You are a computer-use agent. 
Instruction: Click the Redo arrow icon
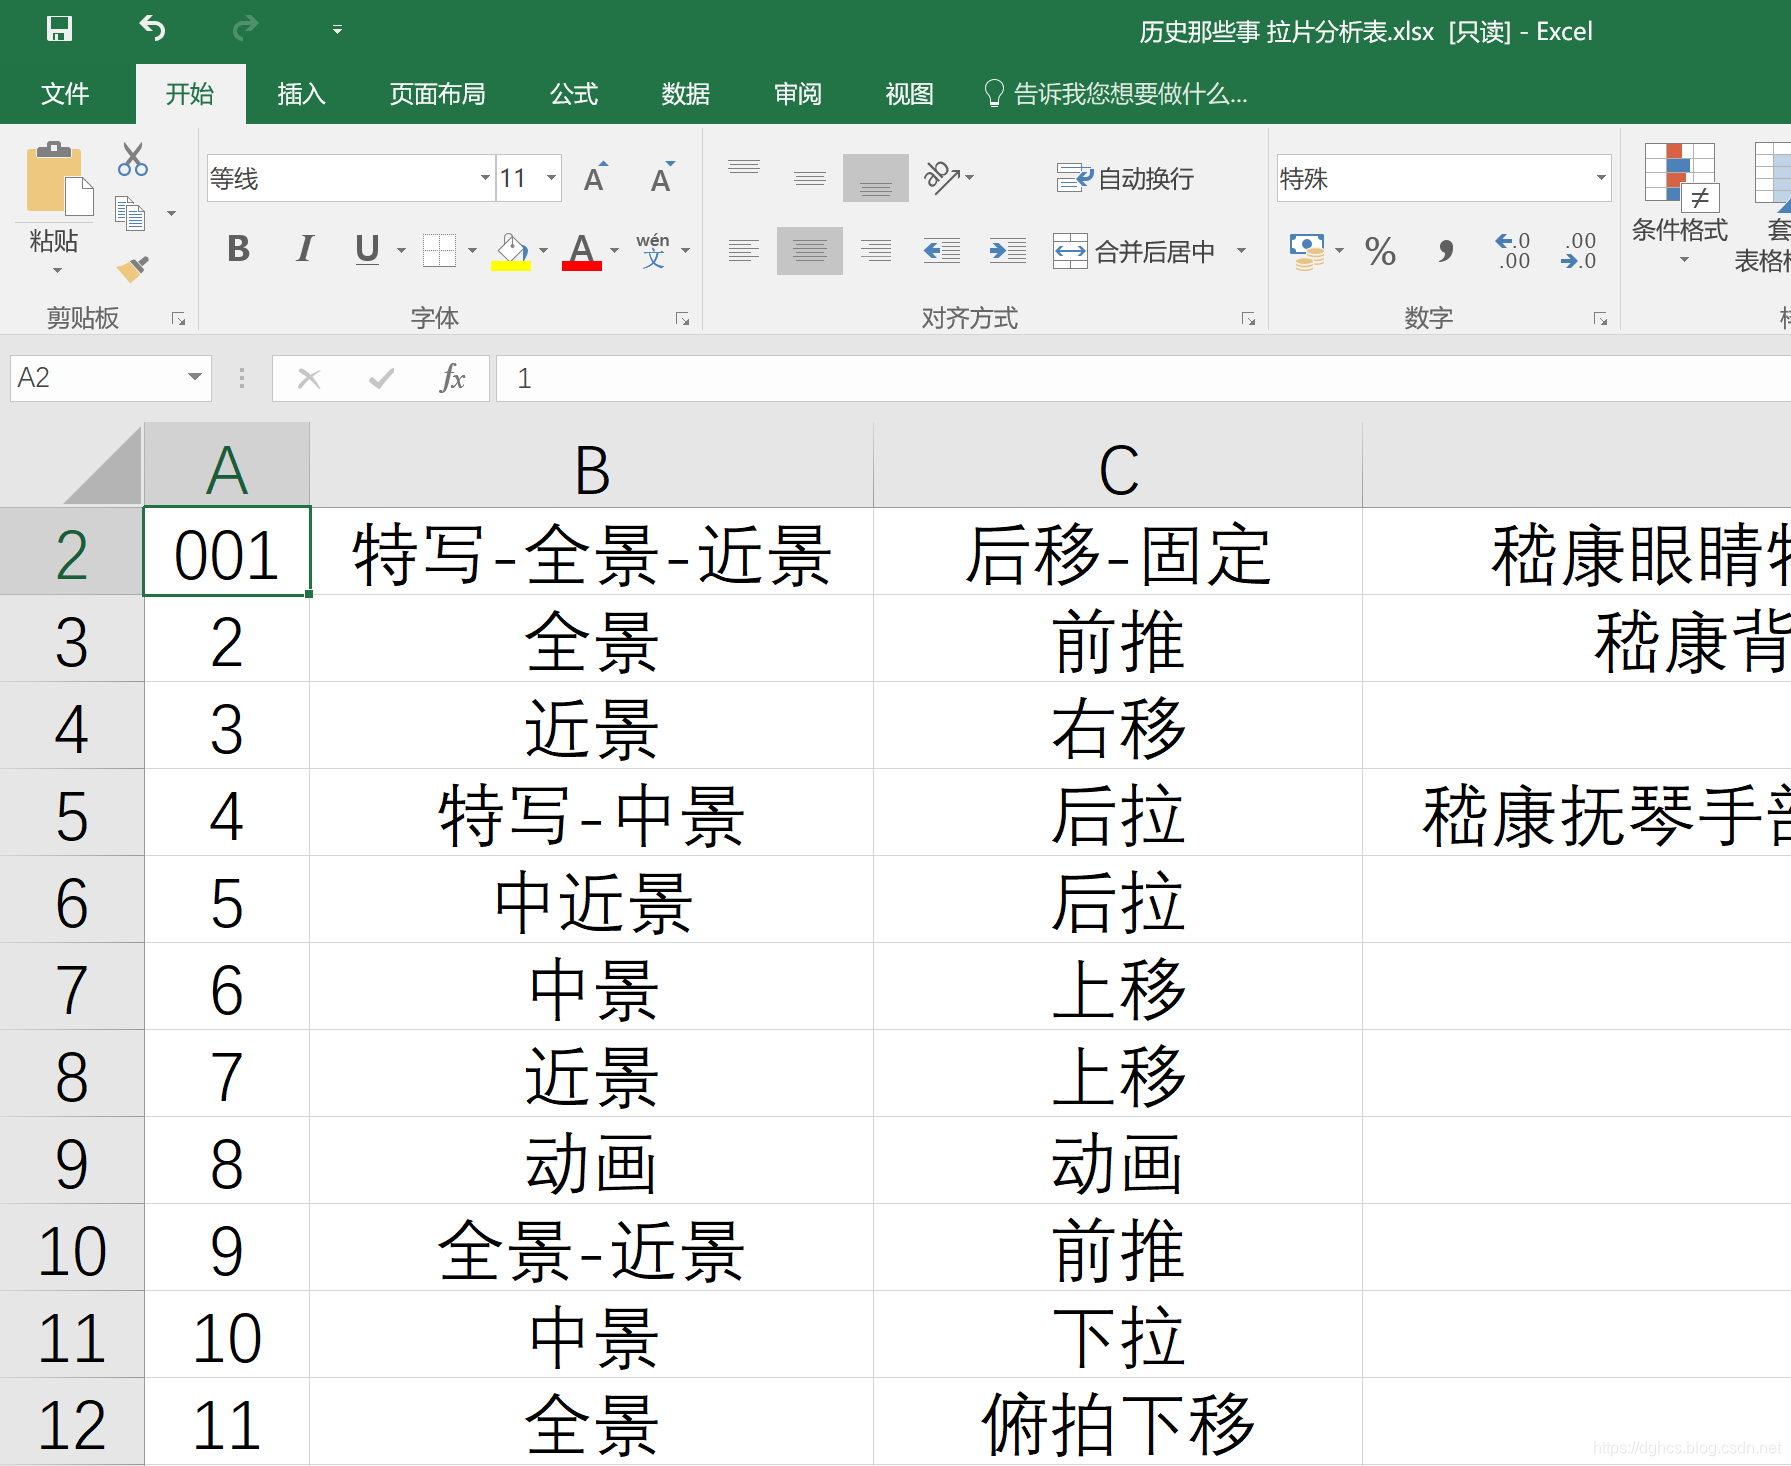[245, 29]
